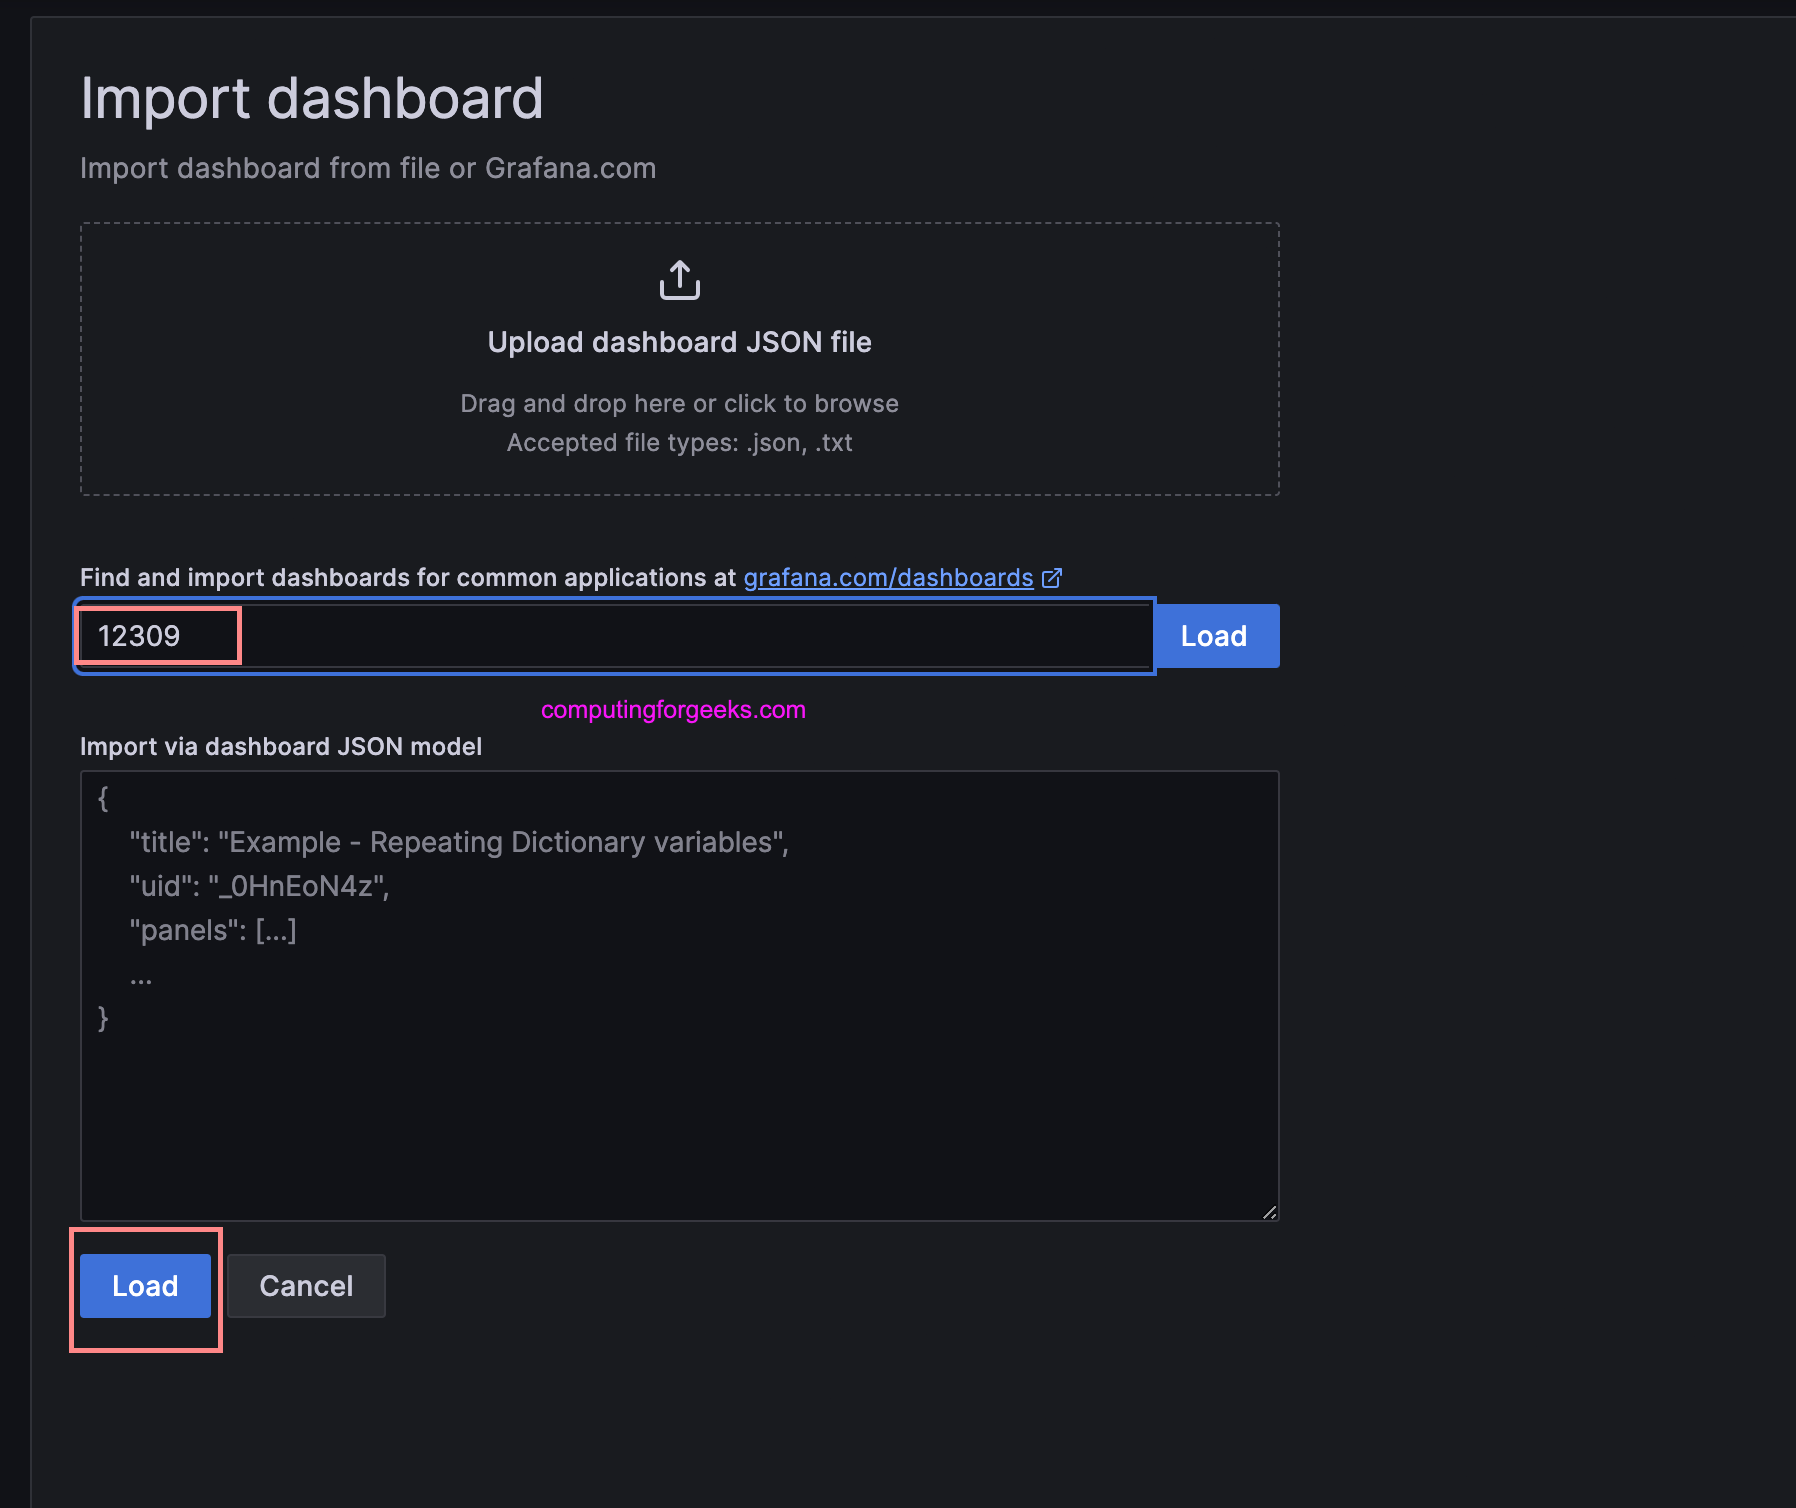Viewport: 1796px width, 1508px height.
Task: Click the upload arrow icon
Action: tap(679, 281)
